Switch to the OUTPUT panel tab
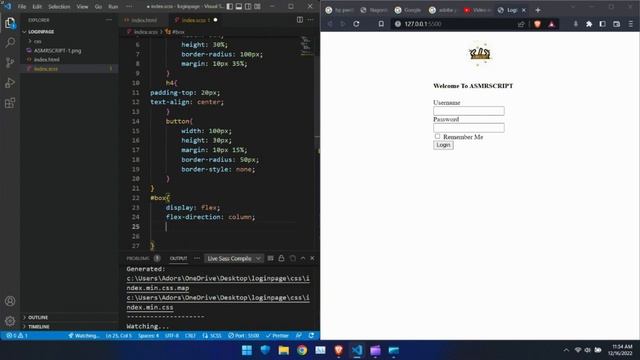The width and height of the screenshot is (640, 360). pos(178,258)
